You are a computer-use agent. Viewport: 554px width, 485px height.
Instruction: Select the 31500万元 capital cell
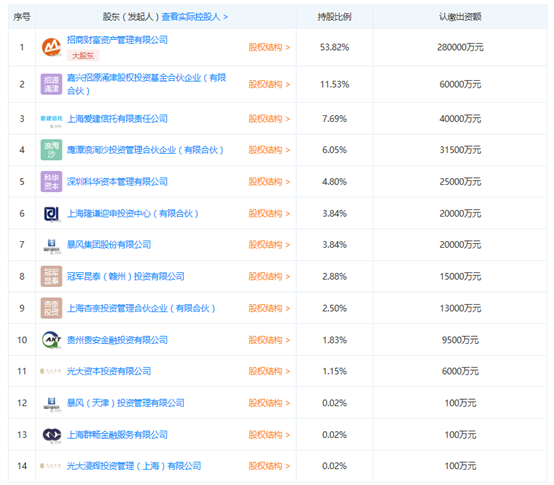coord(460,150)
